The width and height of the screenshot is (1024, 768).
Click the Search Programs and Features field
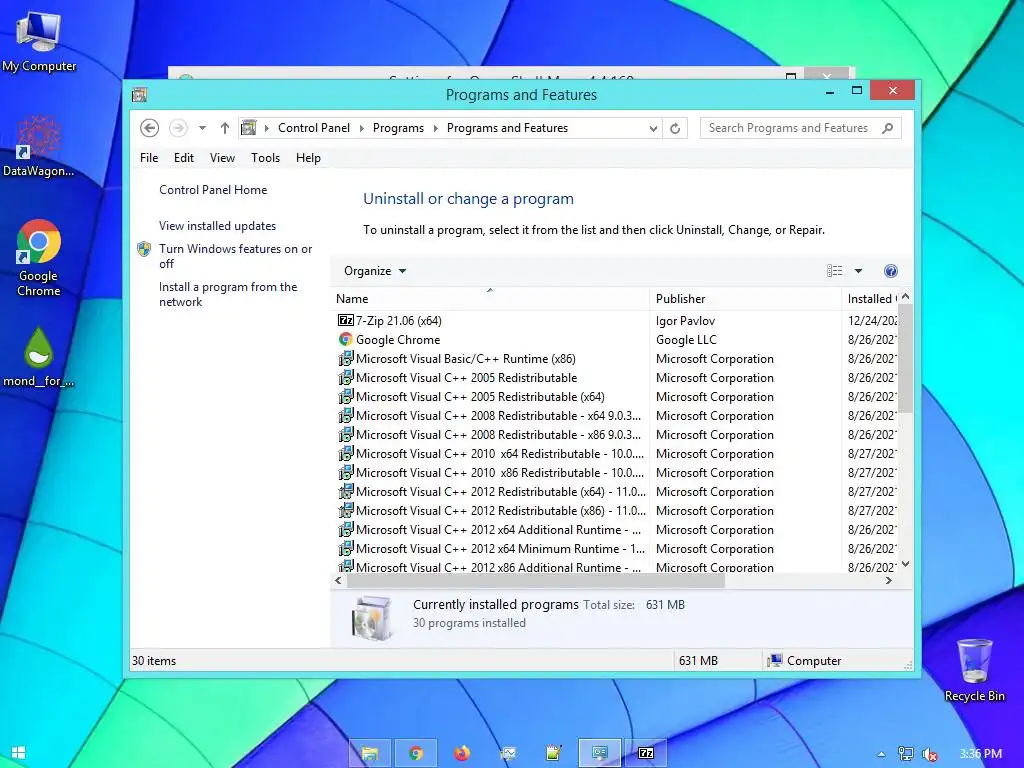pyautogui.click(x=801, y=128)
